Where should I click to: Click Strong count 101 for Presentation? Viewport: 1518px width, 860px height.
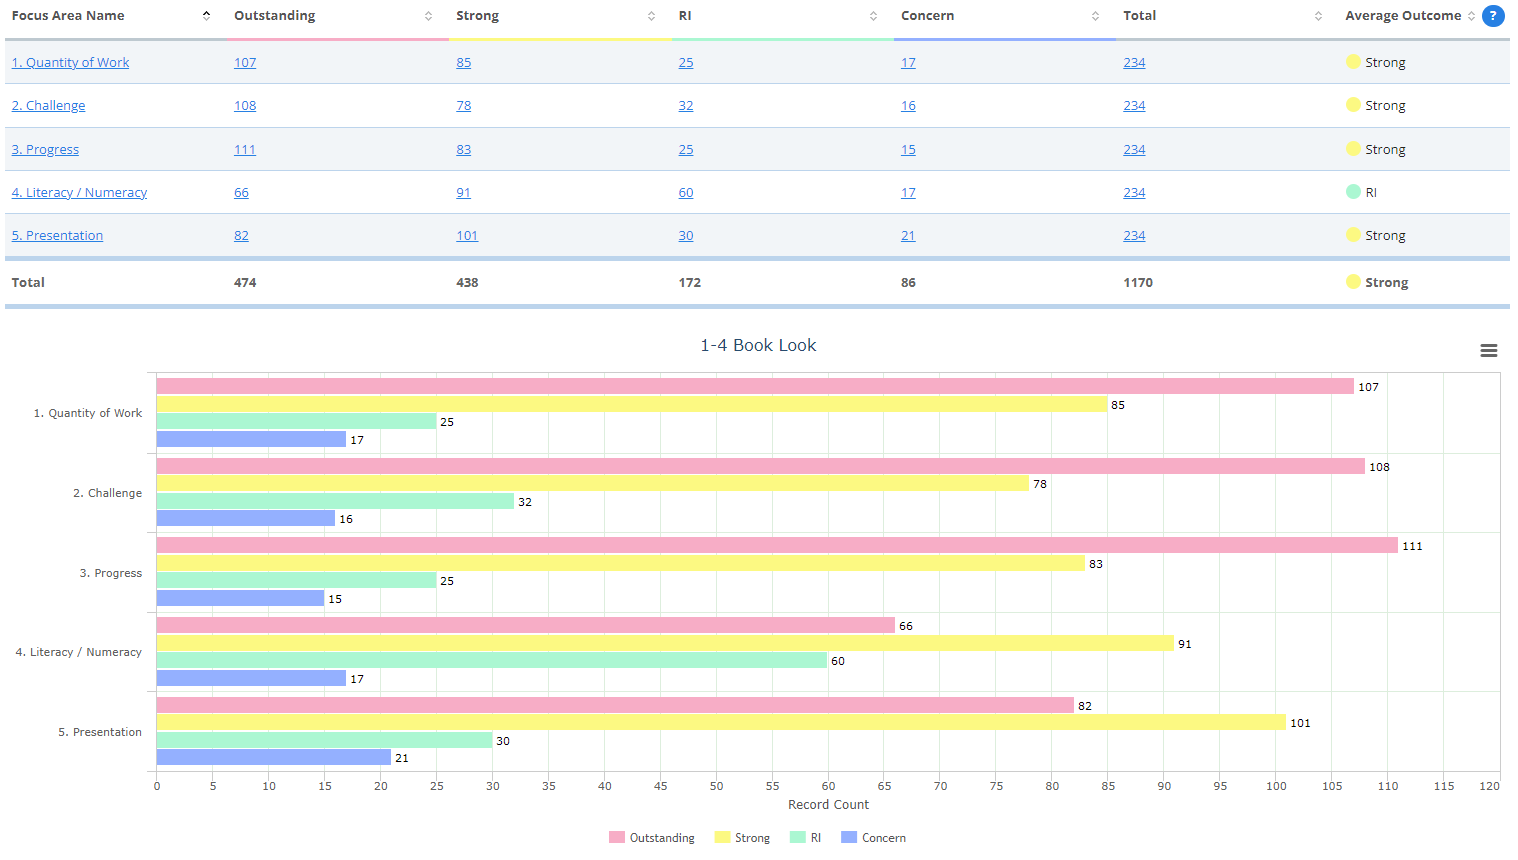pyautogui.click(x=467, y=236)
